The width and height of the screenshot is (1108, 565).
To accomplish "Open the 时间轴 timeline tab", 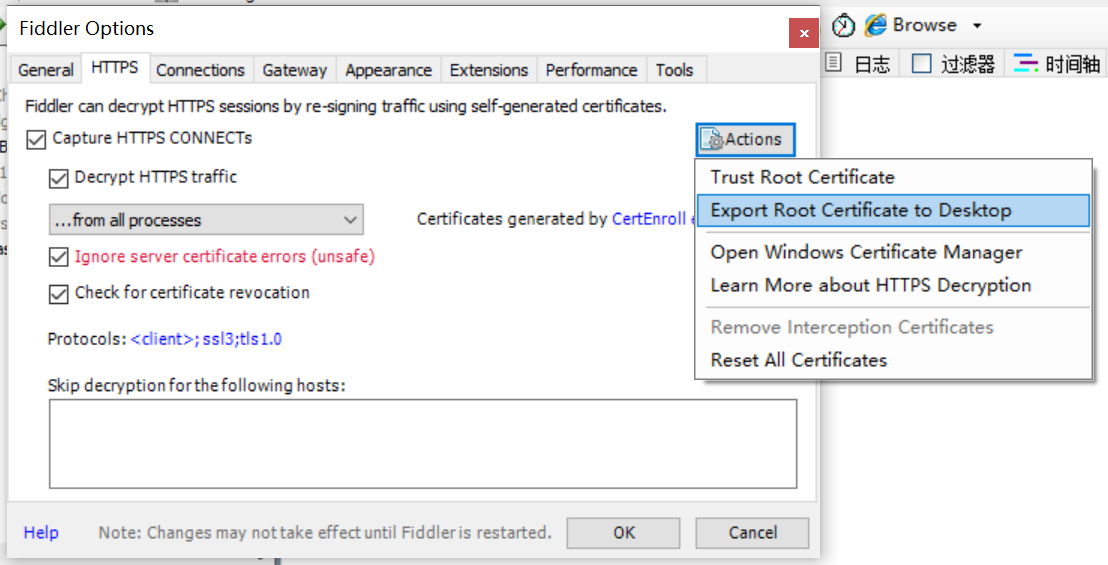I will coord(1058,64).
